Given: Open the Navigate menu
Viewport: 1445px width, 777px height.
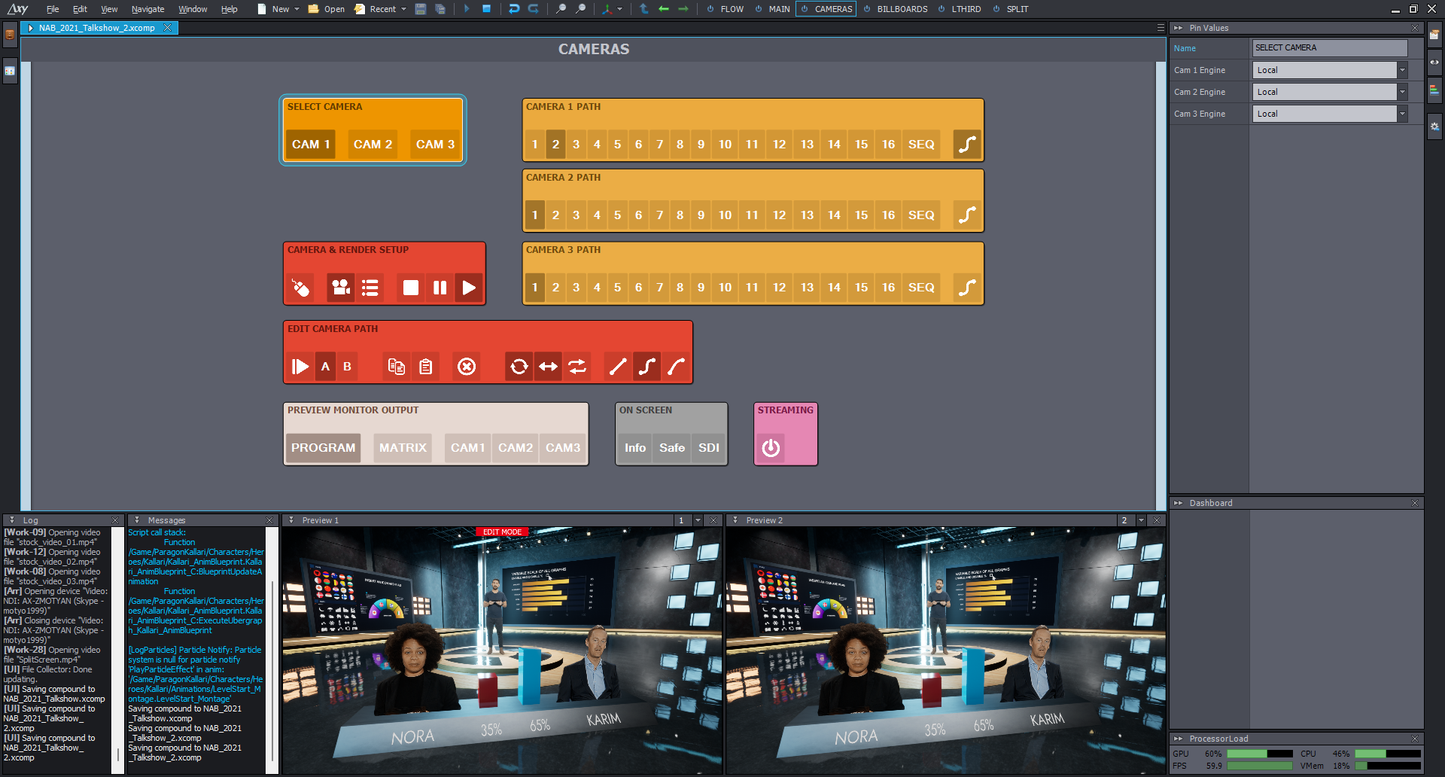Looking at the screenshot, I should tap(148, 9).
